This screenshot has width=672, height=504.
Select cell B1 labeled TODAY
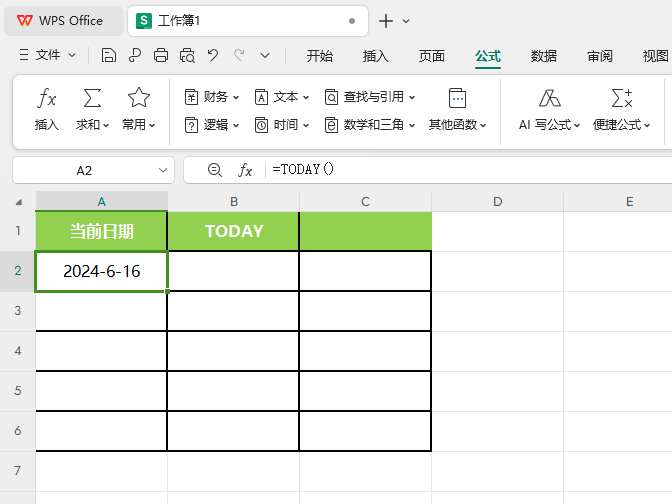tap(233, 231)
